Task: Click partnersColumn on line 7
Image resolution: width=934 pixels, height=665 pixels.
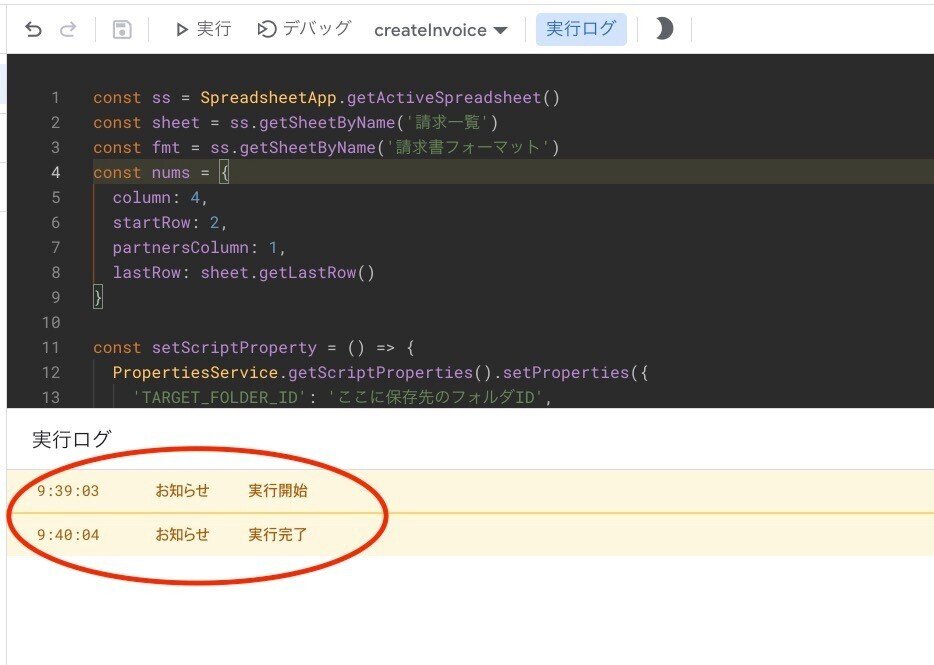Action: (x=180, y=247)
